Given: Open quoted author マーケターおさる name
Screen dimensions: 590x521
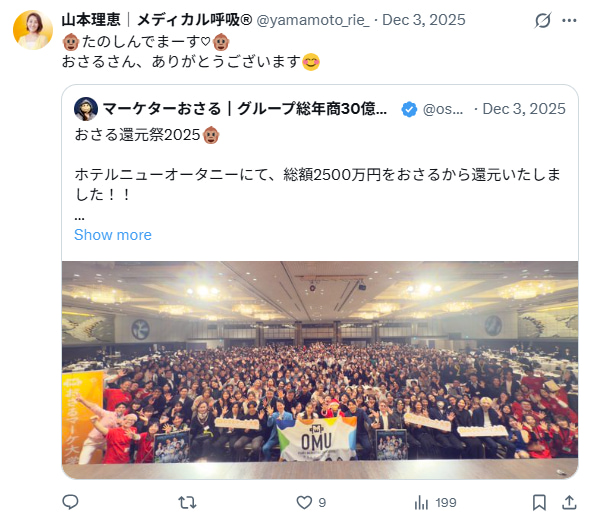Looking at the screenshot, I should pyautogui.click(x=245, y=109).
